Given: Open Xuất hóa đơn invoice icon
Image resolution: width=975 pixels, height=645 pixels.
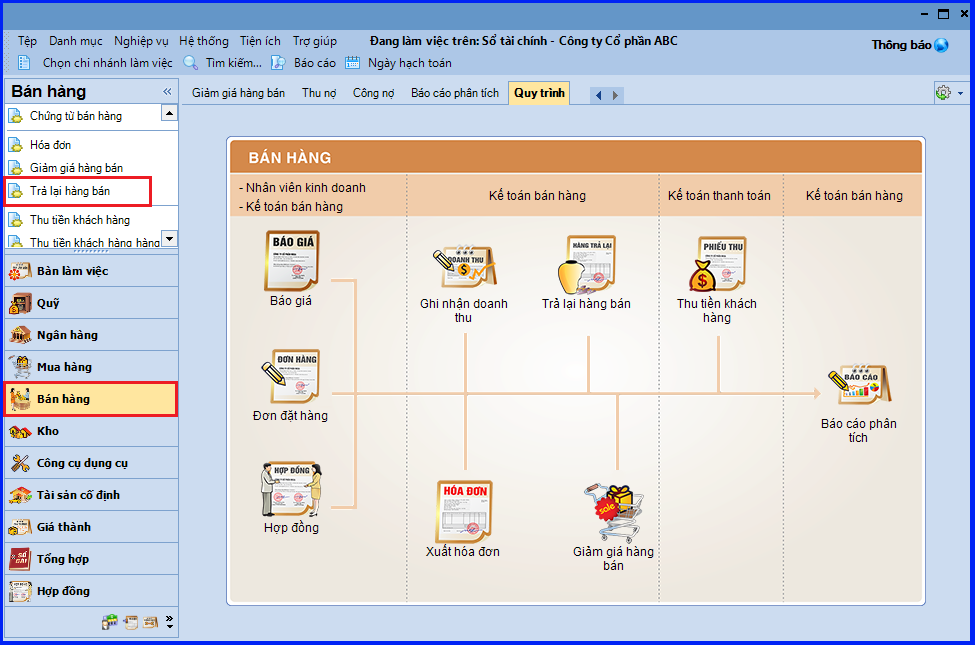Looking at the screenshot, I should tap(464, 511).
